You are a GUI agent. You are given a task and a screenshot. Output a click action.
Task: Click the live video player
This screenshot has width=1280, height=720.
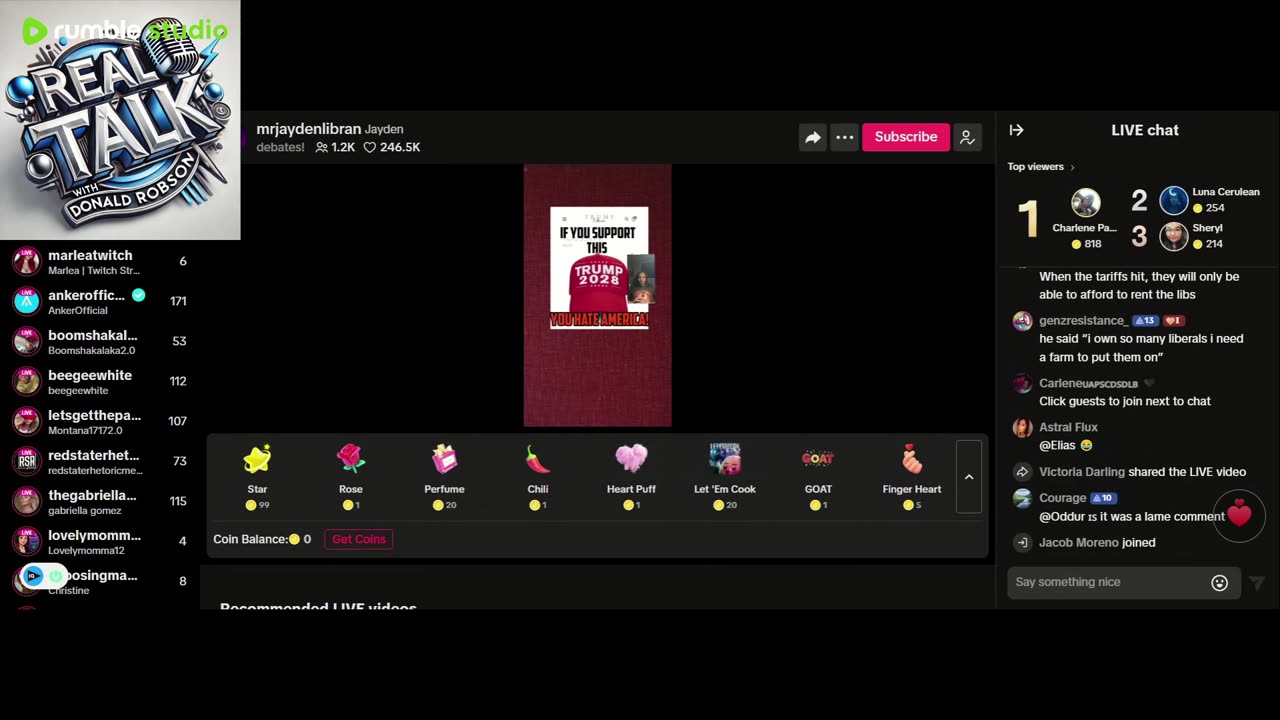click(x=598, y=296)
